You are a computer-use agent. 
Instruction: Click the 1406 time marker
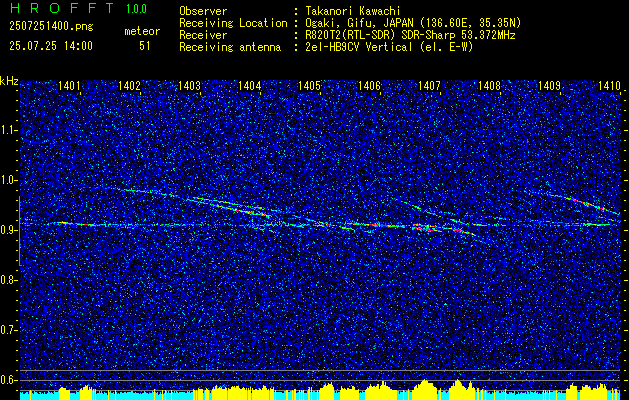[369, 86]
